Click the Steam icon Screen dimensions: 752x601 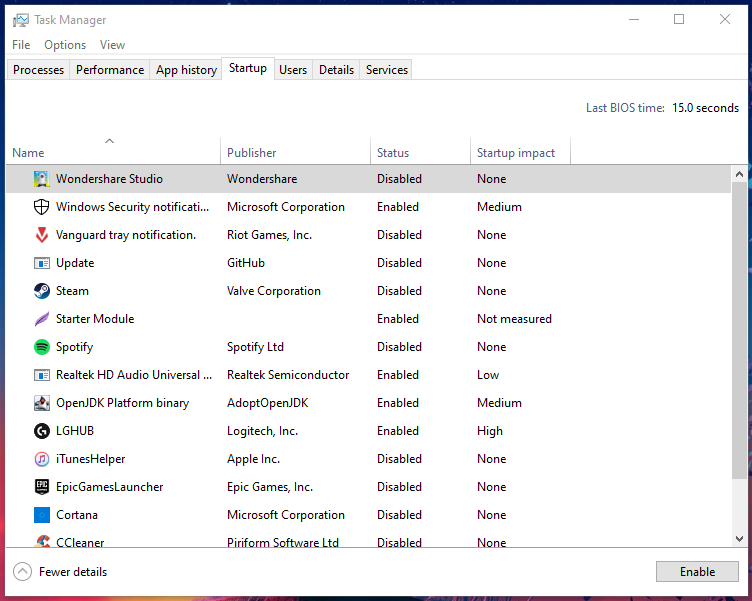click(42, 291)
